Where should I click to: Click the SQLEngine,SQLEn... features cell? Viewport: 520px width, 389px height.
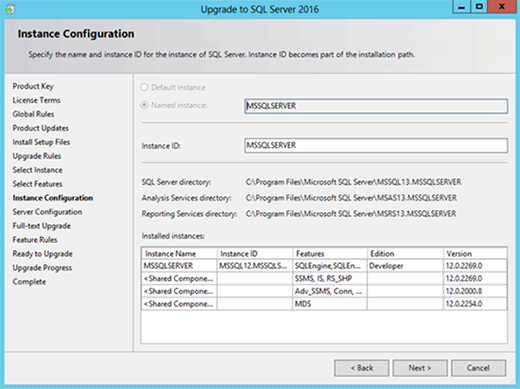330,266
